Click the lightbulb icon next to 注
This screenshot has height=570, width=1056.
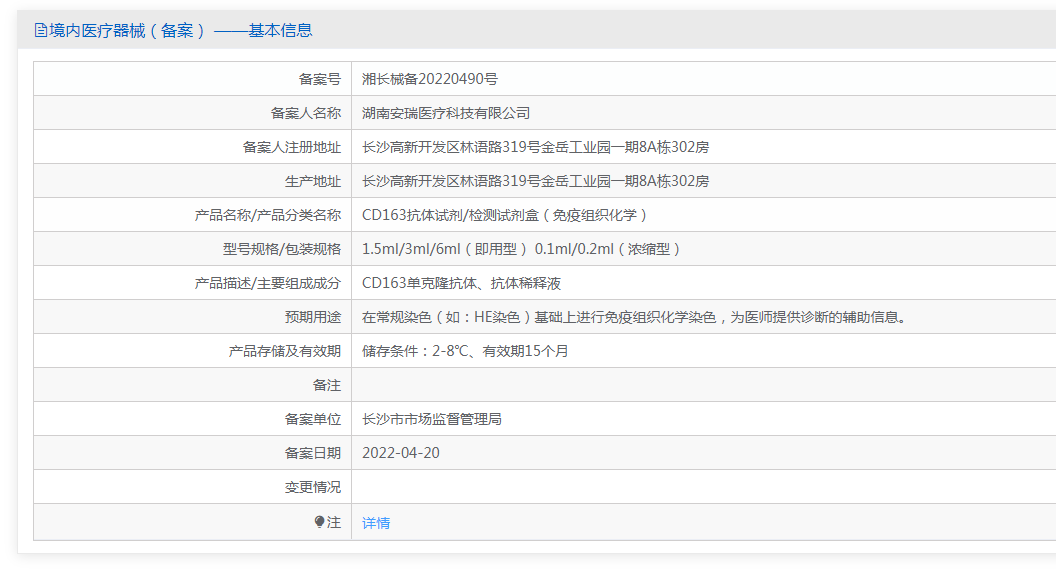tap(319, 521)
